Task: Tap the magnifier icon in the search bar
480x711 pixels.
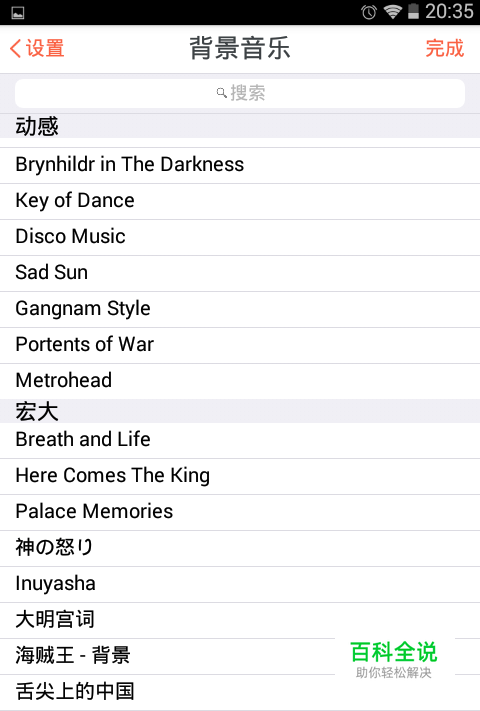Action: coord(221,93)
